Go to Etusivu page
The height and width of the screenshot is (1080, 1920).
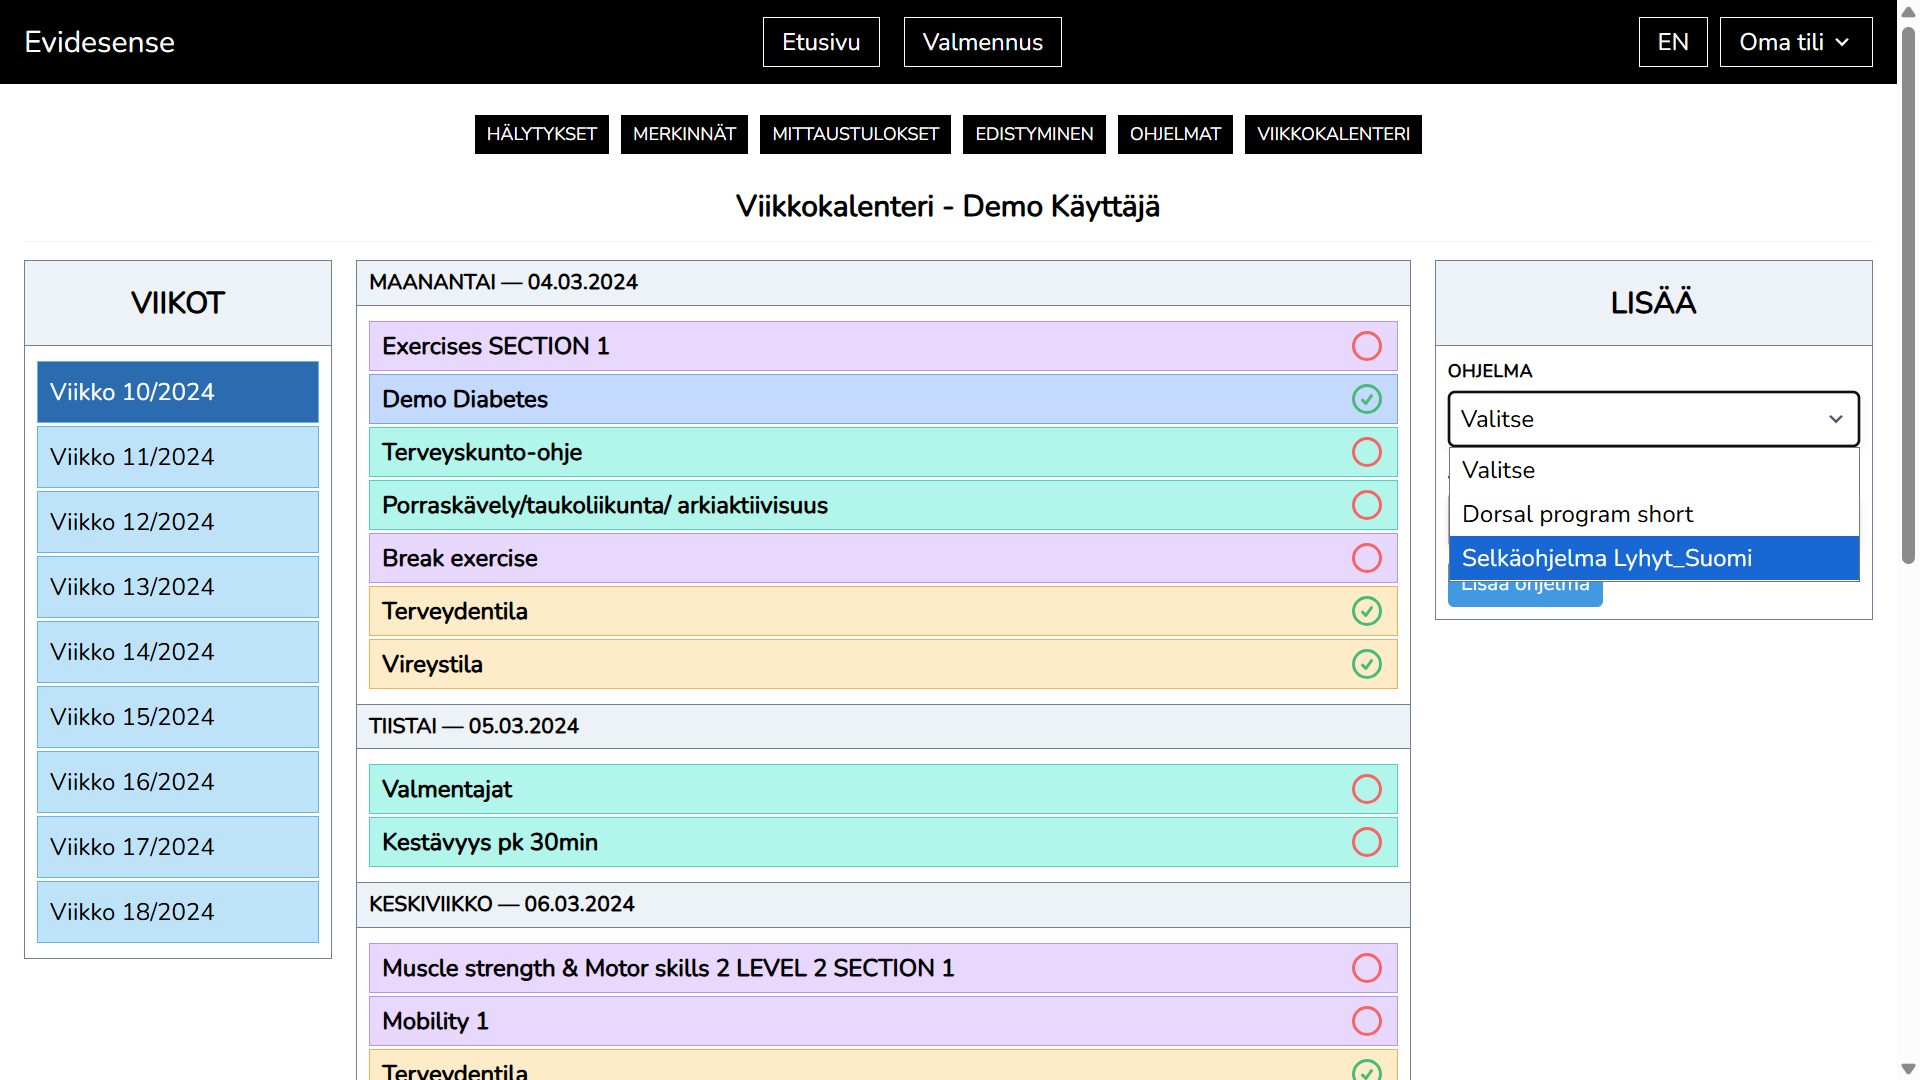(820, 42)
